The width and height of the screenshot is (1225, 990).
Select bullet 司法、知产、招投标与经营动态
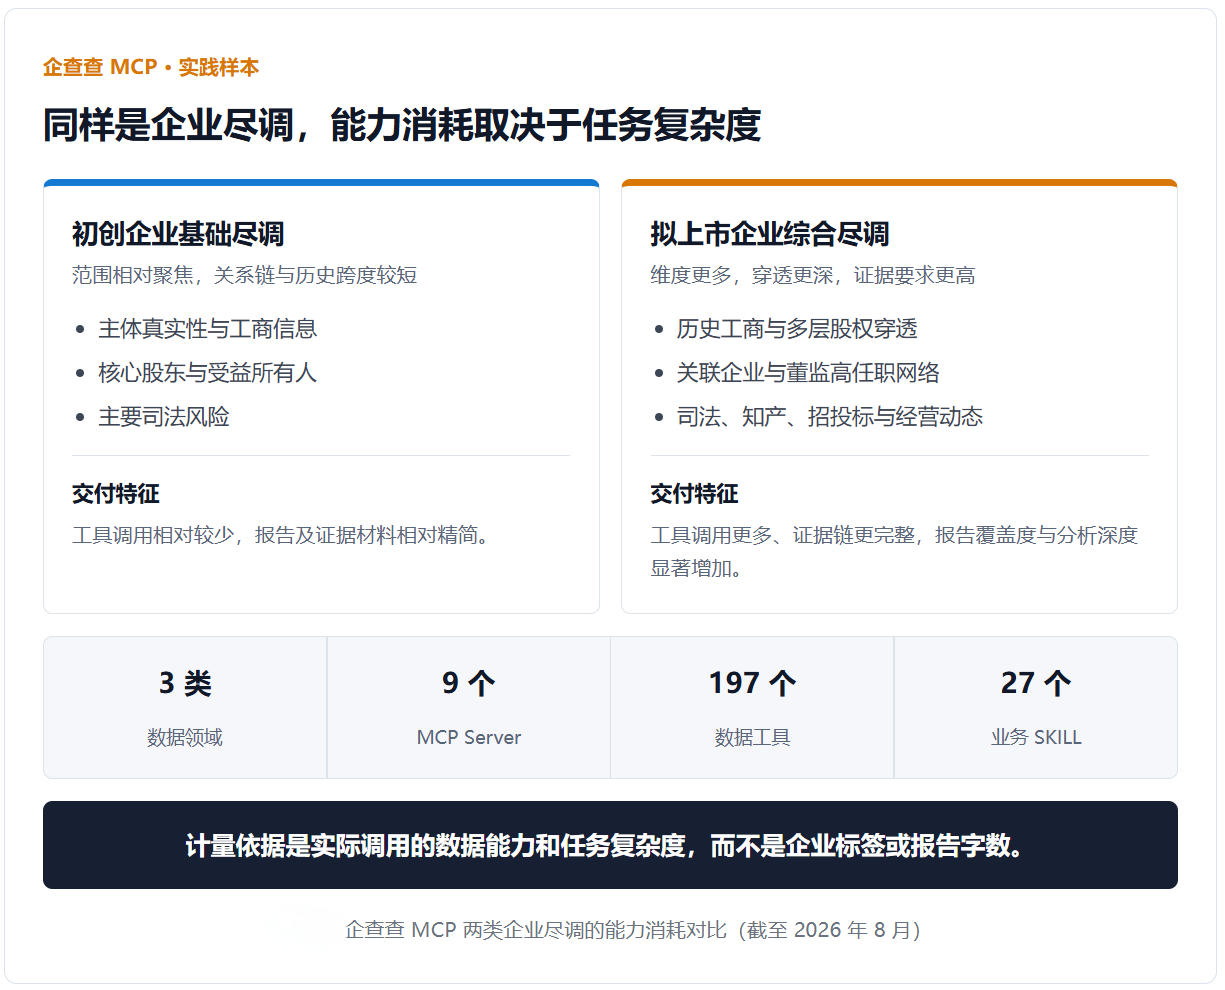coord(830,417)
